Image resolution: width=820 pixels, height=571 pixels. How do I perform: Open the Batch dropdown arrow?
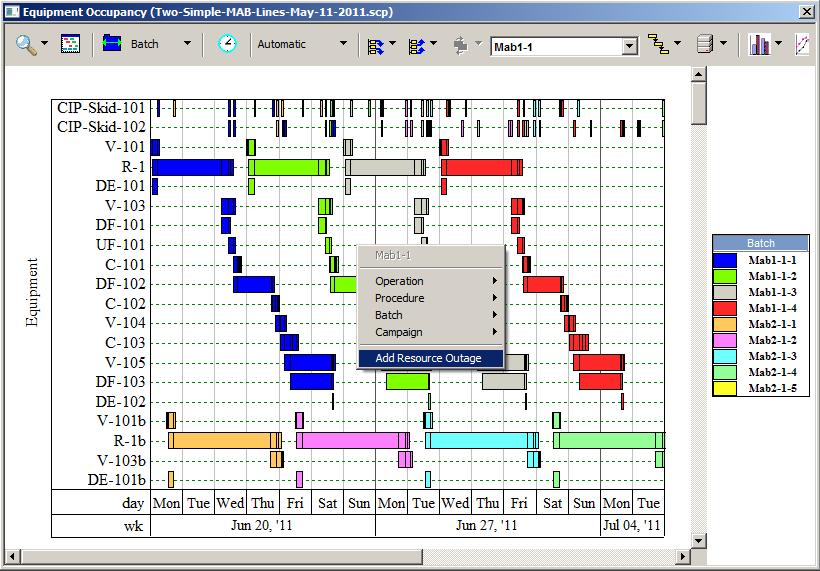pyautogui.click(x=186, y=44)
